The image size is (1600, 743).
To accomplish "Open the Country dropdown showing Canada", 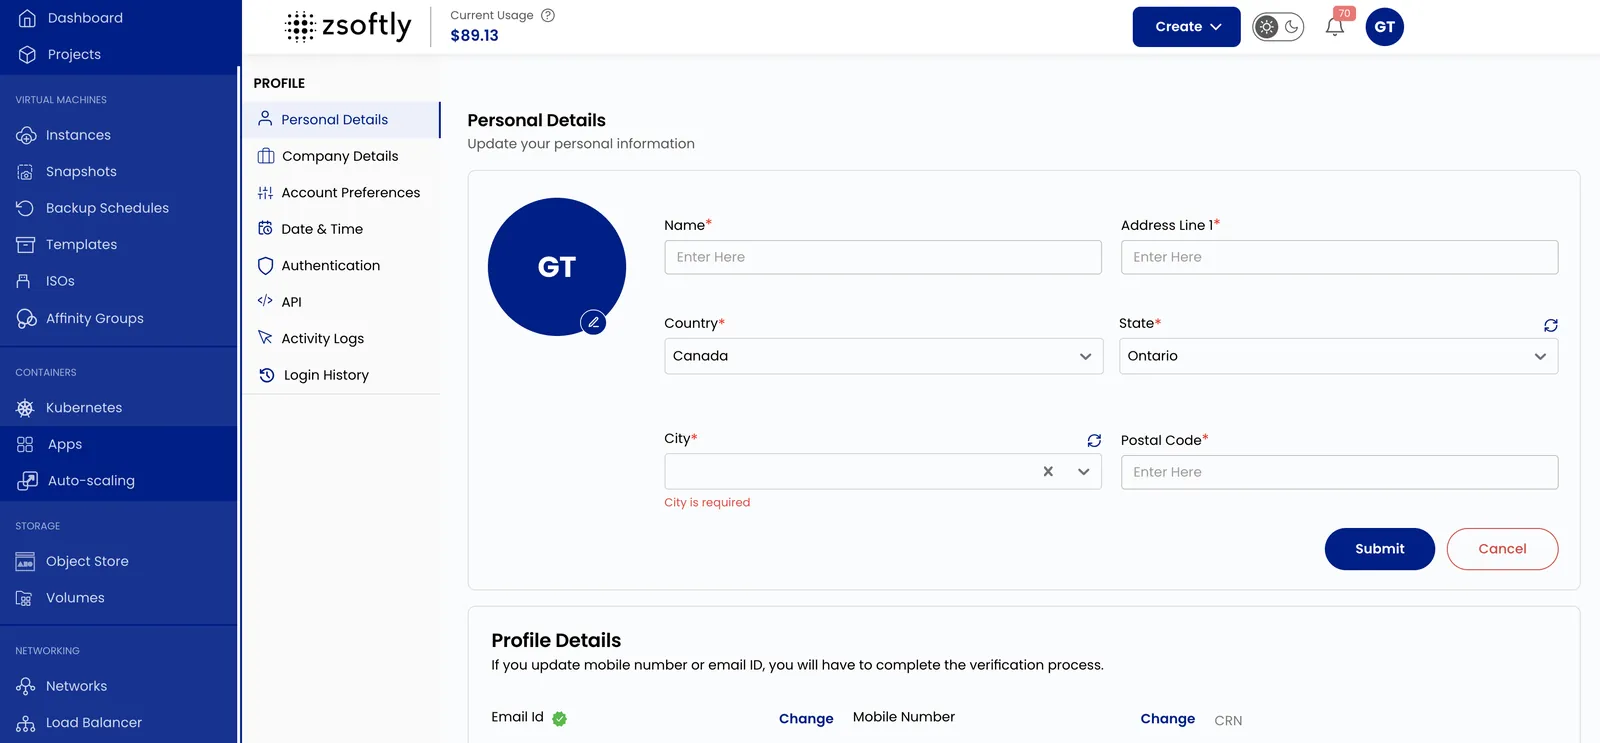I will pos(883,356).
